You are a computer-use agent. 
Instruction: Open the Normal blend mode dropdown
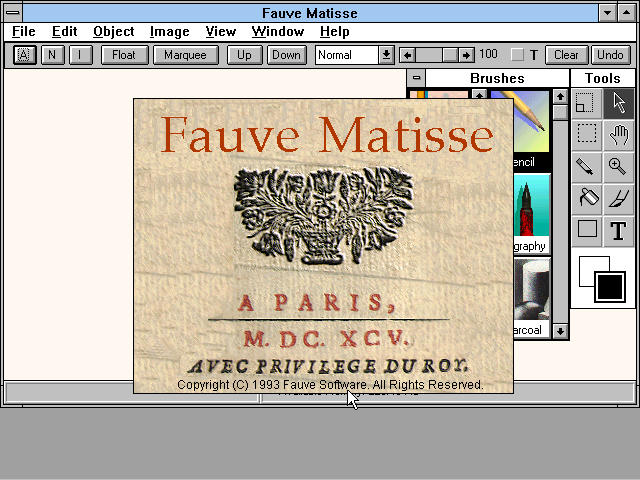(x=386, y=55)
